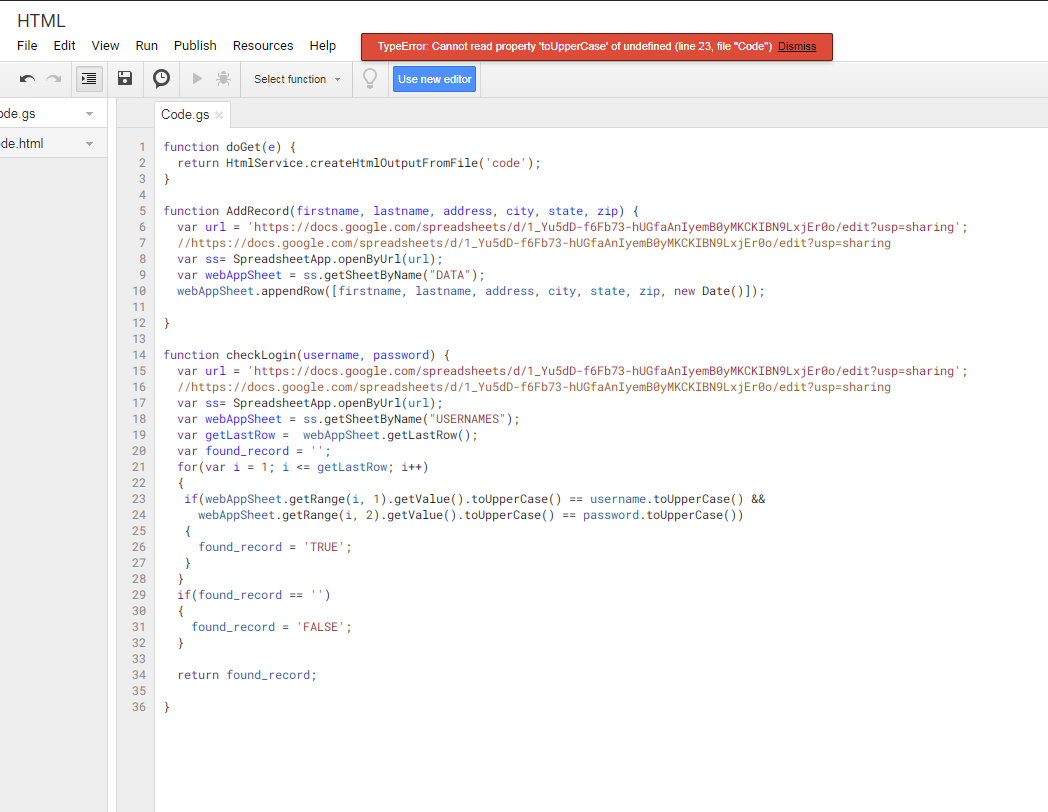Screen dimensions: 1048x812
Task: Run the script with the play icon
Action: point(197,79)
